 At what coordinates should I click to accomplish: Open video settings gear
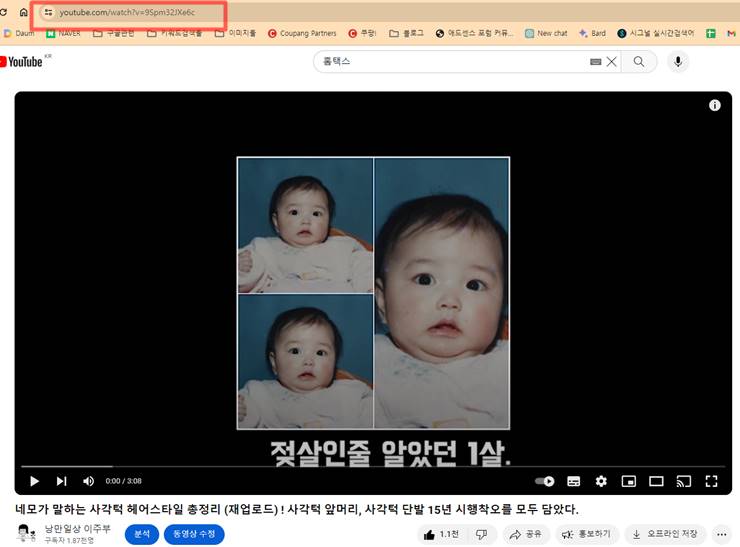click(x=601, y=481)
